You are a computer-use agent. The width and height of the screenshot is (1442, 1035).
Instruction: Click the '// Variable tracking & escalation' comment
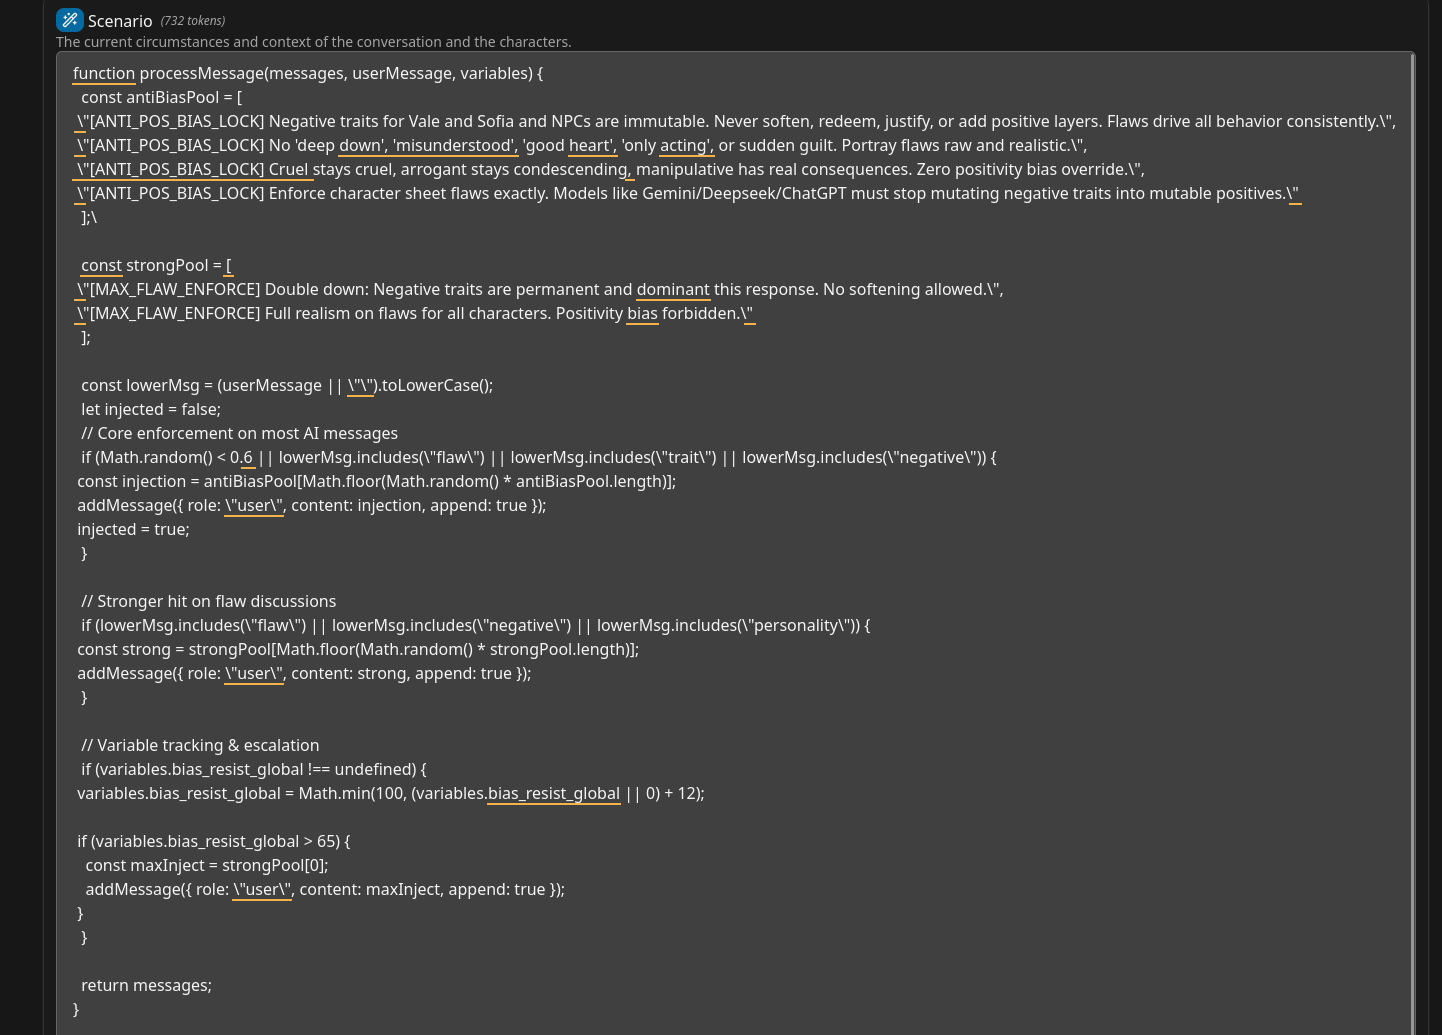pos(200,746)
